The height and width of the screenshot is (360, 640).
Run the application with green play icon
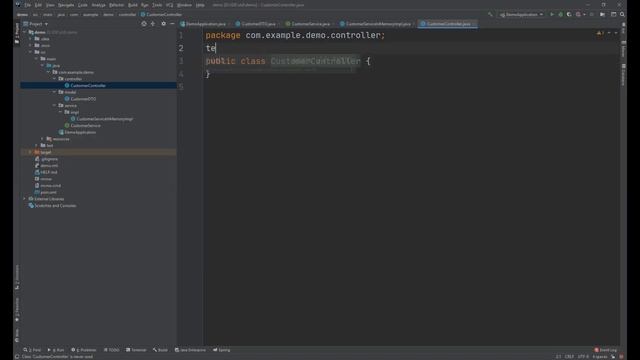tap(552, 14)
